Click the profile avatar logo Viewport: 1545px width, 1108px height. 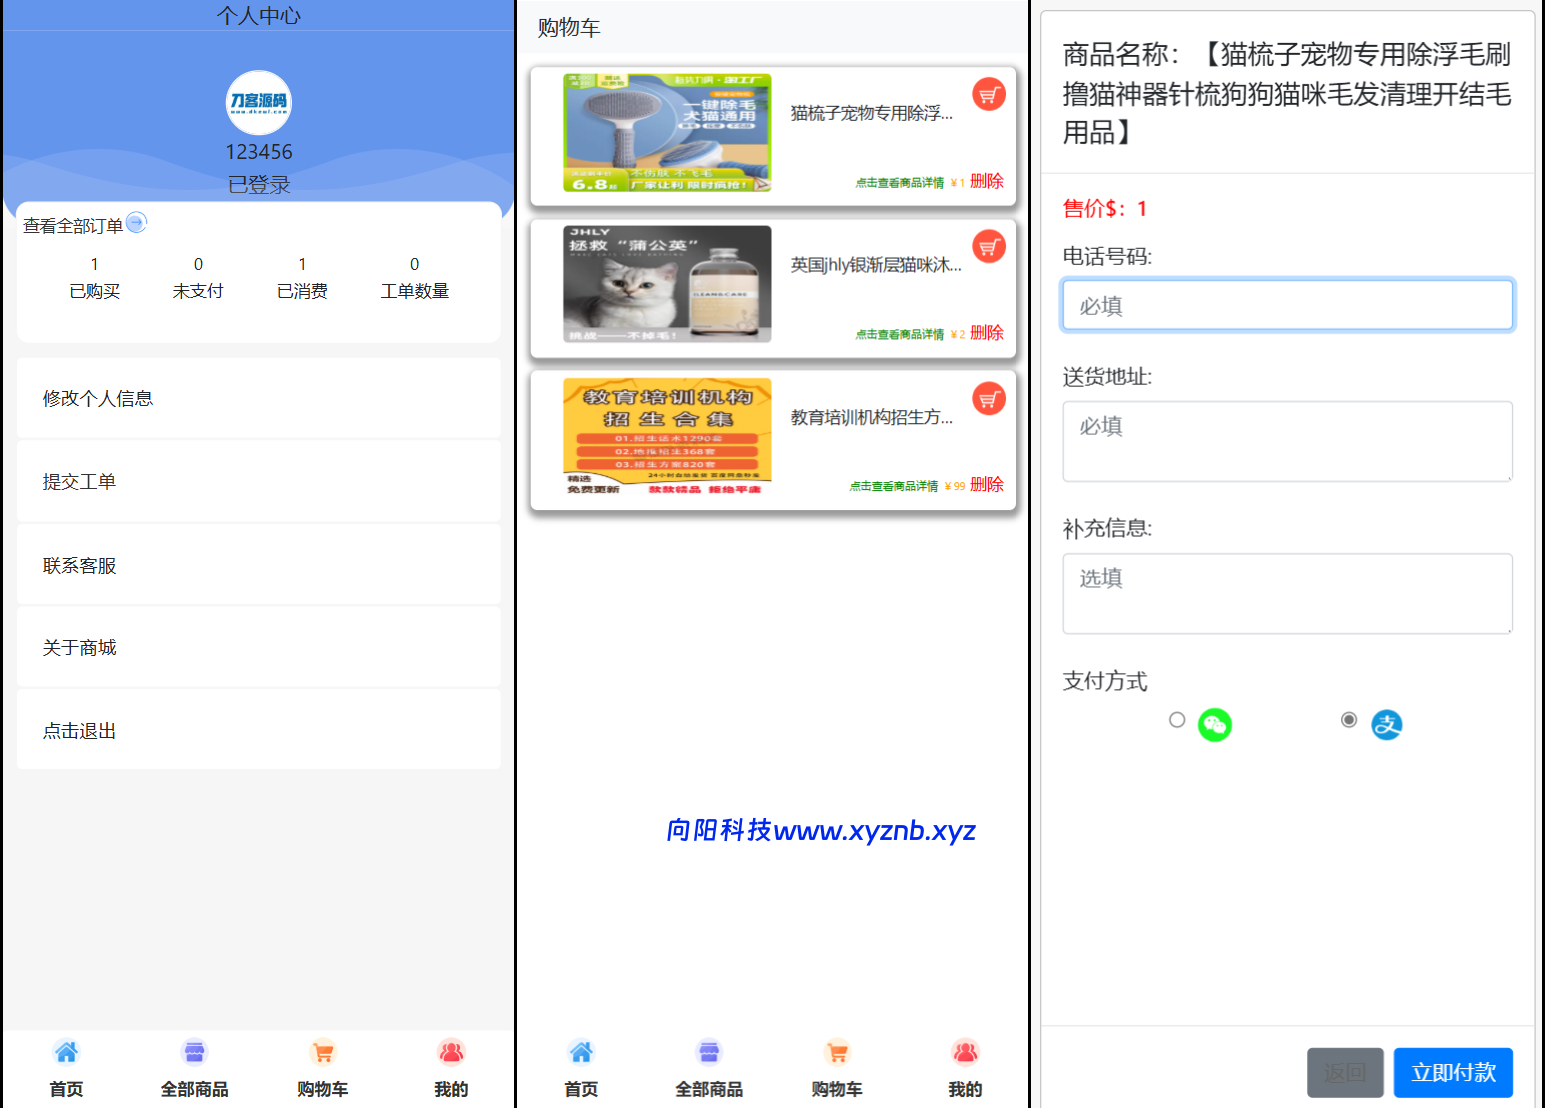click(x=259, y=102)
